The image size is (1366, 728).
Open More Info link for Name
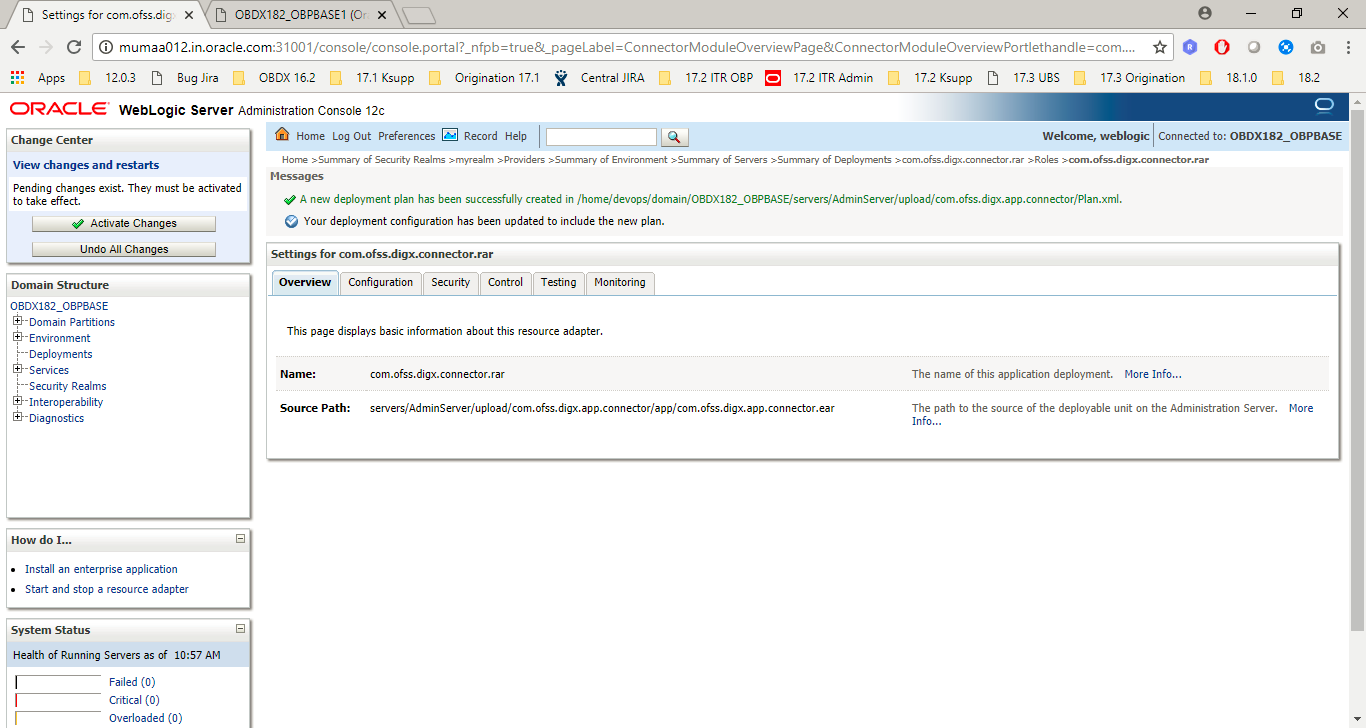(x=1153, y=374)
